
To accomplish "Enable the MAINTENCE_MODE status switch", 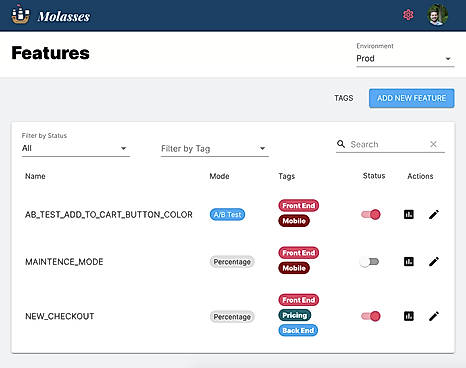I will click(370, 262).
